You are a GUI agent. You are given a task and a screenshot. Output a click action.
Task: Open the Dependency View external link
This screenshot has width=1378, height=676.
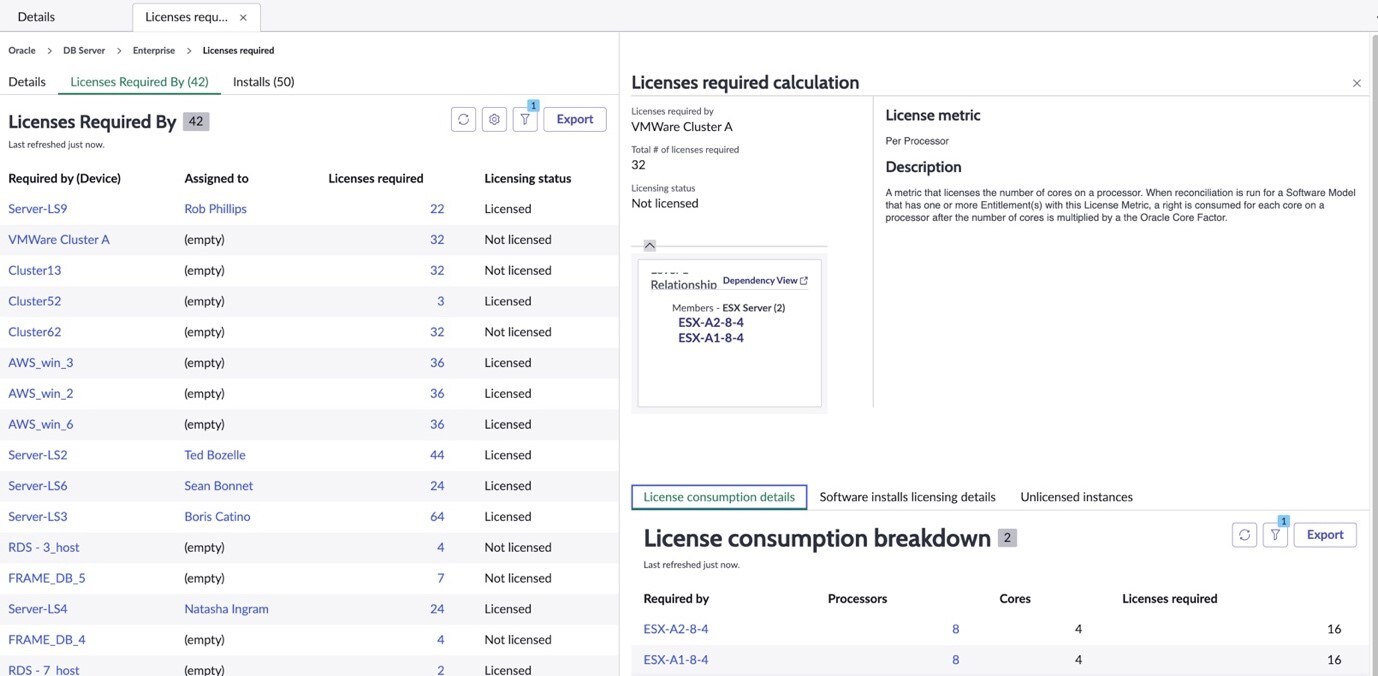click(x=765, y=281)
